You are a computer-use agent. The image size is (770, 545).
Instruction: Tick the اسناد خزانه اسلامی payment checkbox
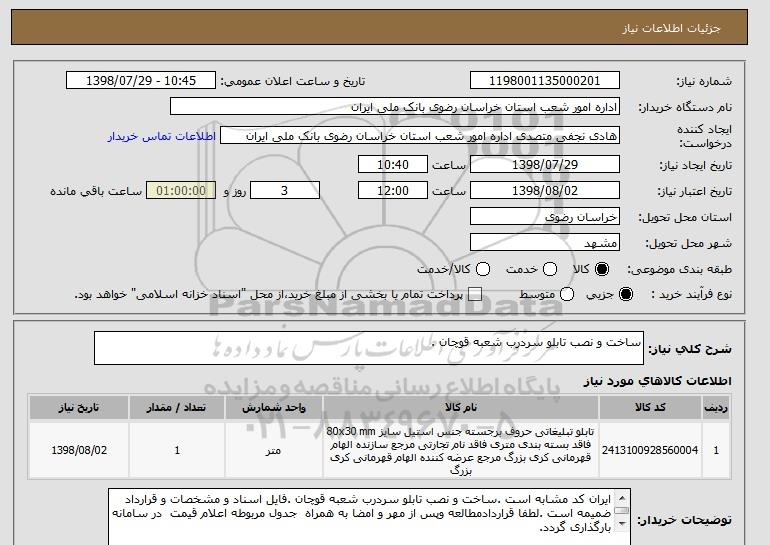pyautogui.click(x=475, y=295)
